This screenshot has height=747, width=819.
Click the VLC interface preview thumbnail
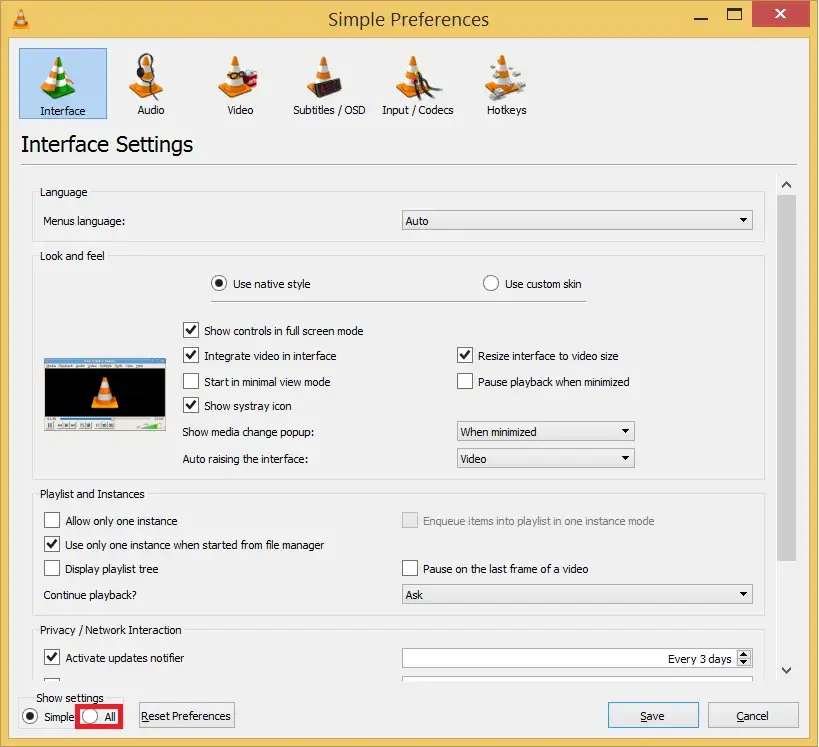click(104, 394)
